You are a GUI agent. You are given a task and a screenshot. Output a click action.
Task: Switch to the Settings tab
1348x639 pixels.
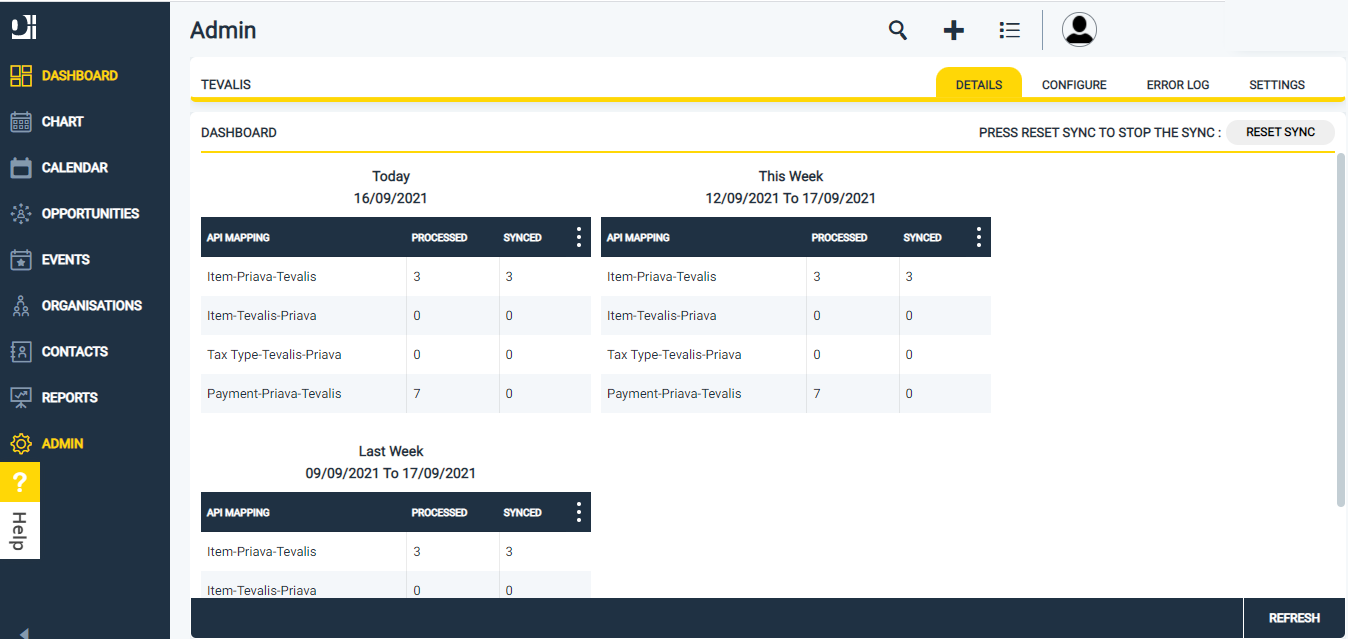(x=1277, y=85)
